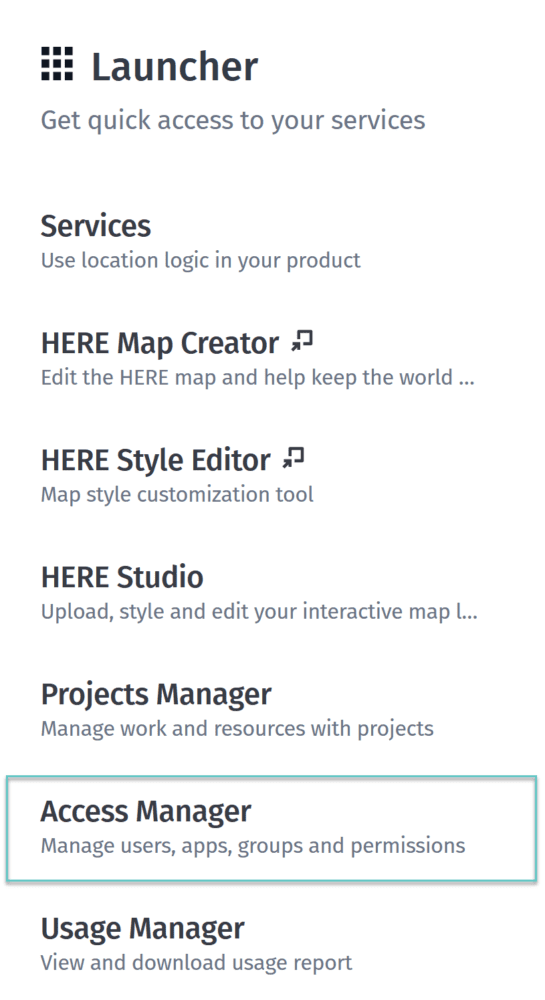The width and height of the screenshot is (545, 1000).
Task: Click 'Manage work and resources with projects'
Action: click(x=237, y=729)
